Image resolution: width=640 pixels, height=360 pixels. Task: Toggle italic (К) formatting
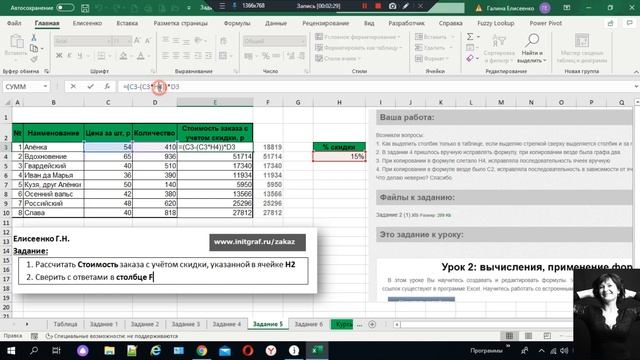[69, 56]
